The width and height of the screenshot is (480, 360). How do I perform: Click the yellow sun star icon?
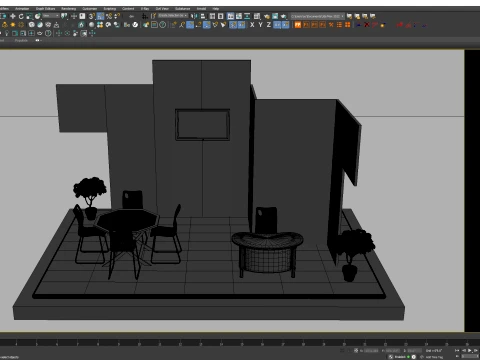point(13,24)
